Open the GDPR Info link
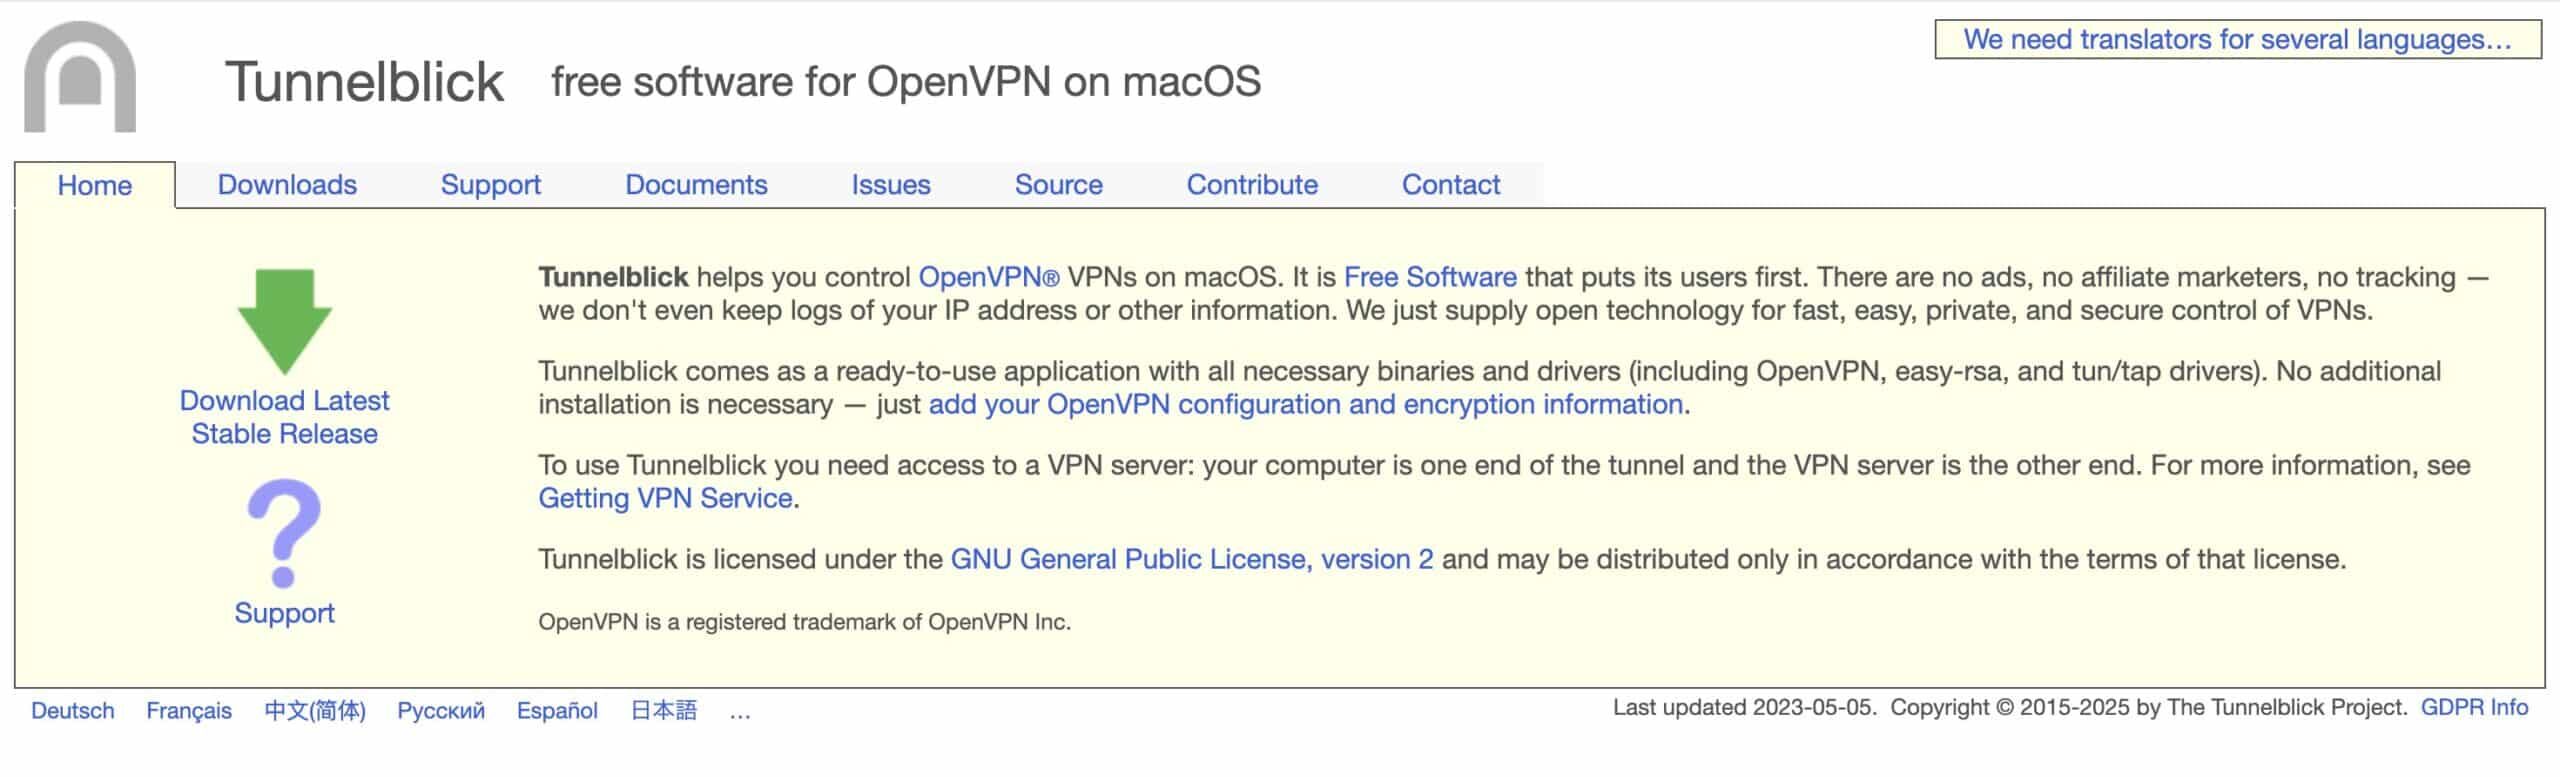 2474,708
